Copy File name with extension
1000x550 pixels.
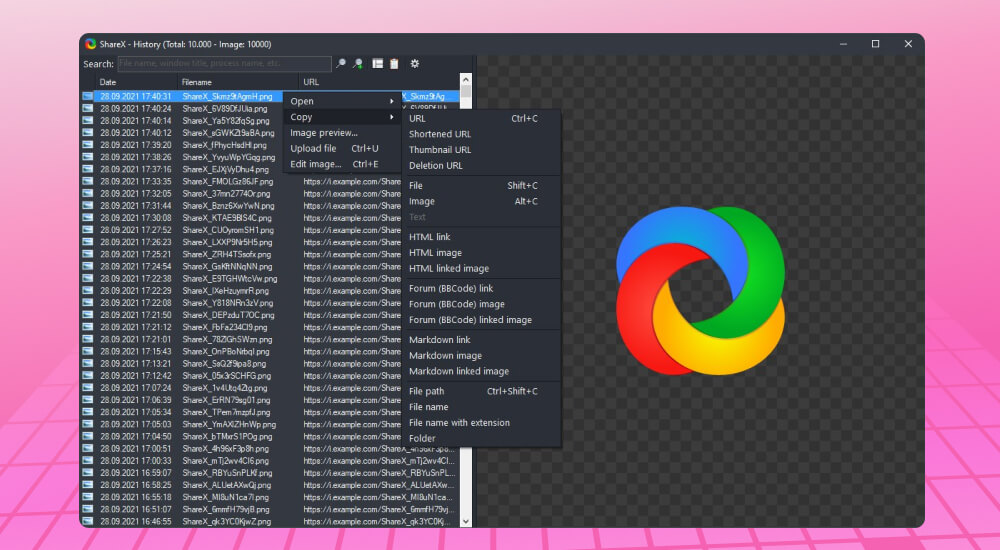pyautogui.click(x=482, y=422)
